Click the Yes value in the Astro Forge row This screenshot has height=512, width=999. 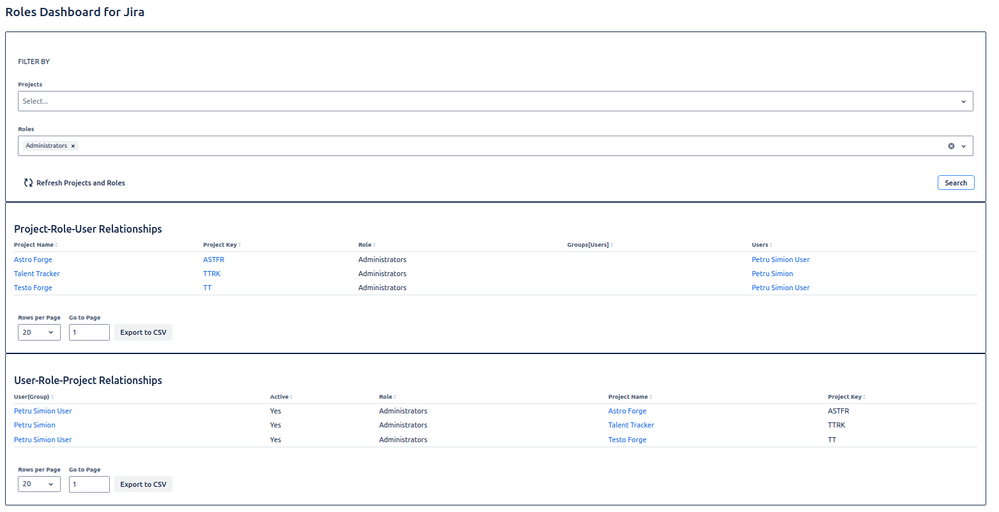tap(275, 411)
